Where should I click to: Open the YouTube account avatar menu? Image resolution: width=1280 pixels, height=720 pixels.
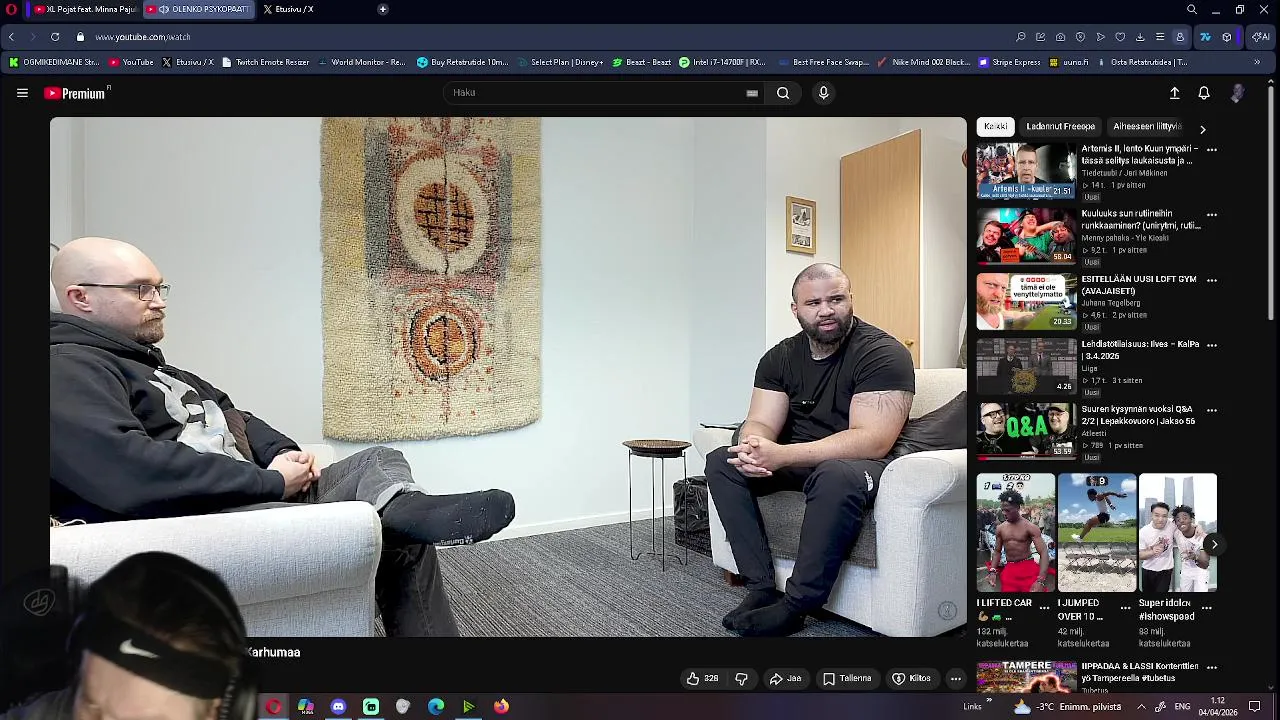tap(1237, 93)
